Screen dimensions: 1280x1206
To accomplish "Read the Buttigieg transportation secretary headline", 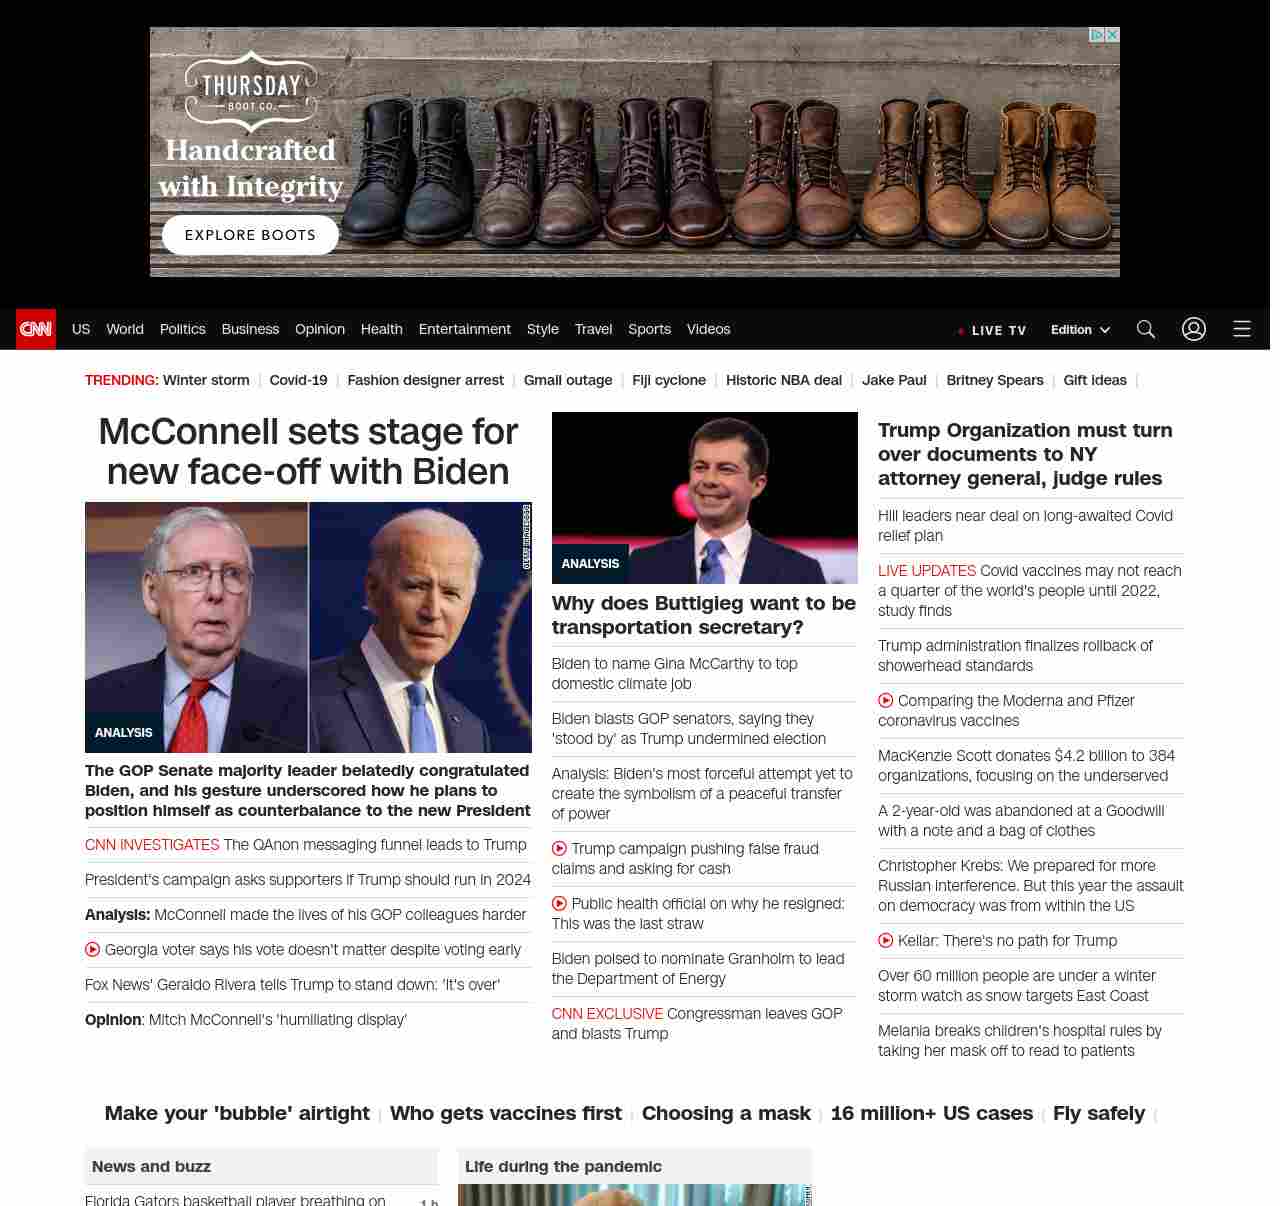I will [704, 615].
